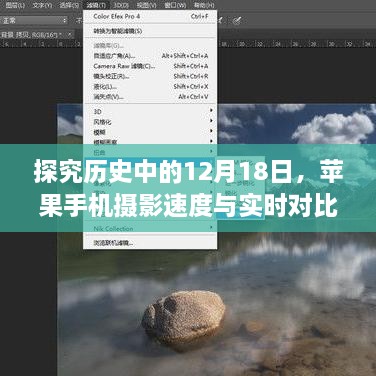376x376 pixels.
Task: Close the 背景 拷贝 document tab
Action: coord(70,34)
